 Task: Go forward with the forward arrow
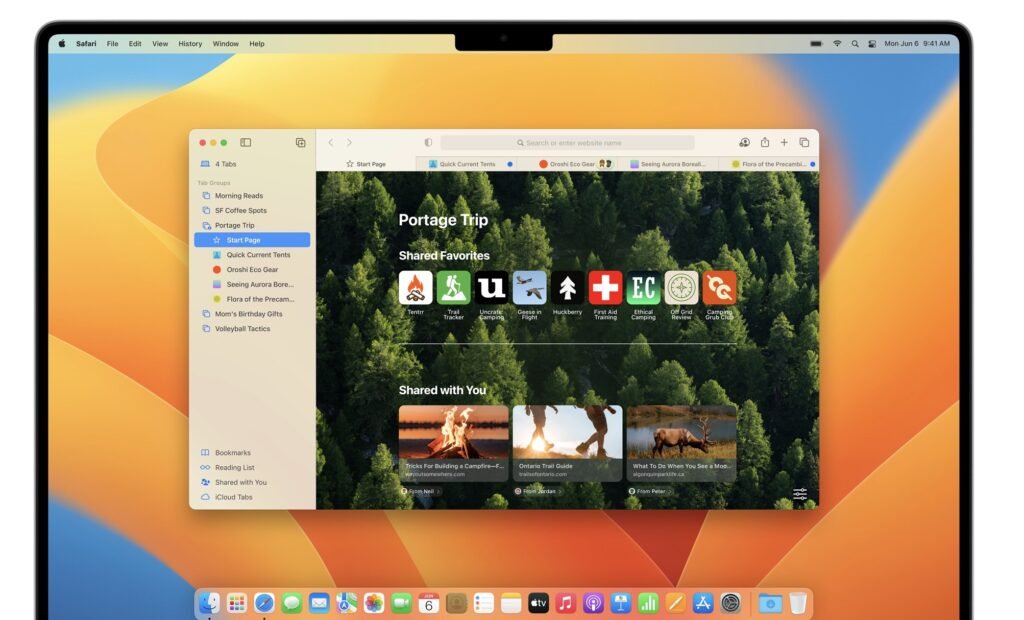point(349,142)
